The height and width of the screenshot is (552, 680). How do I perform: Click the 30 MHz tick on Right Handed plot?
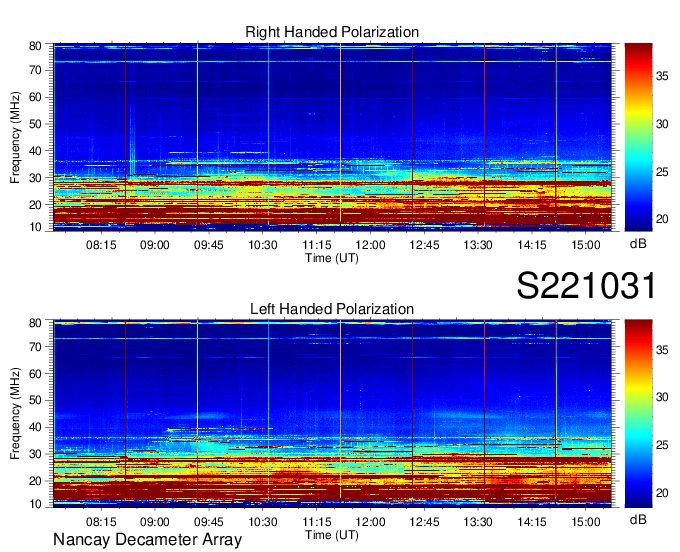click(35, 178)
